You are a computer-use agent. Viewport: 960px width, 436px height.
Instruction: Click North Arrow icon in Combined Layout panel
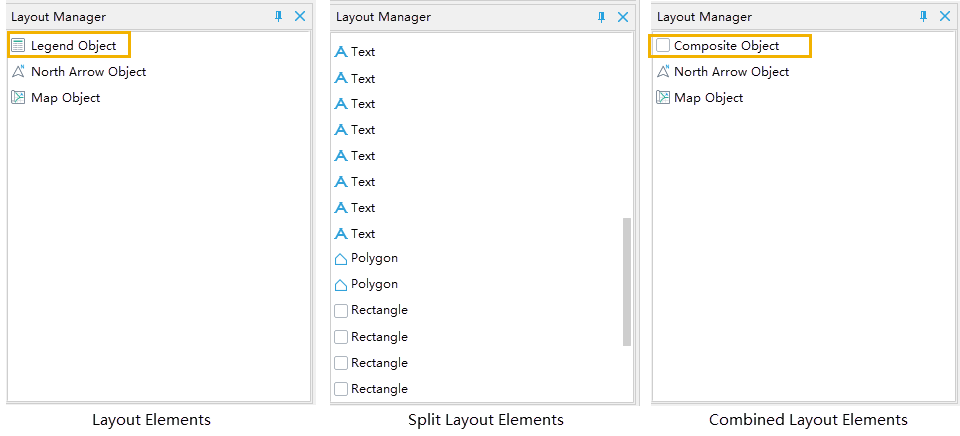(662, 72)
